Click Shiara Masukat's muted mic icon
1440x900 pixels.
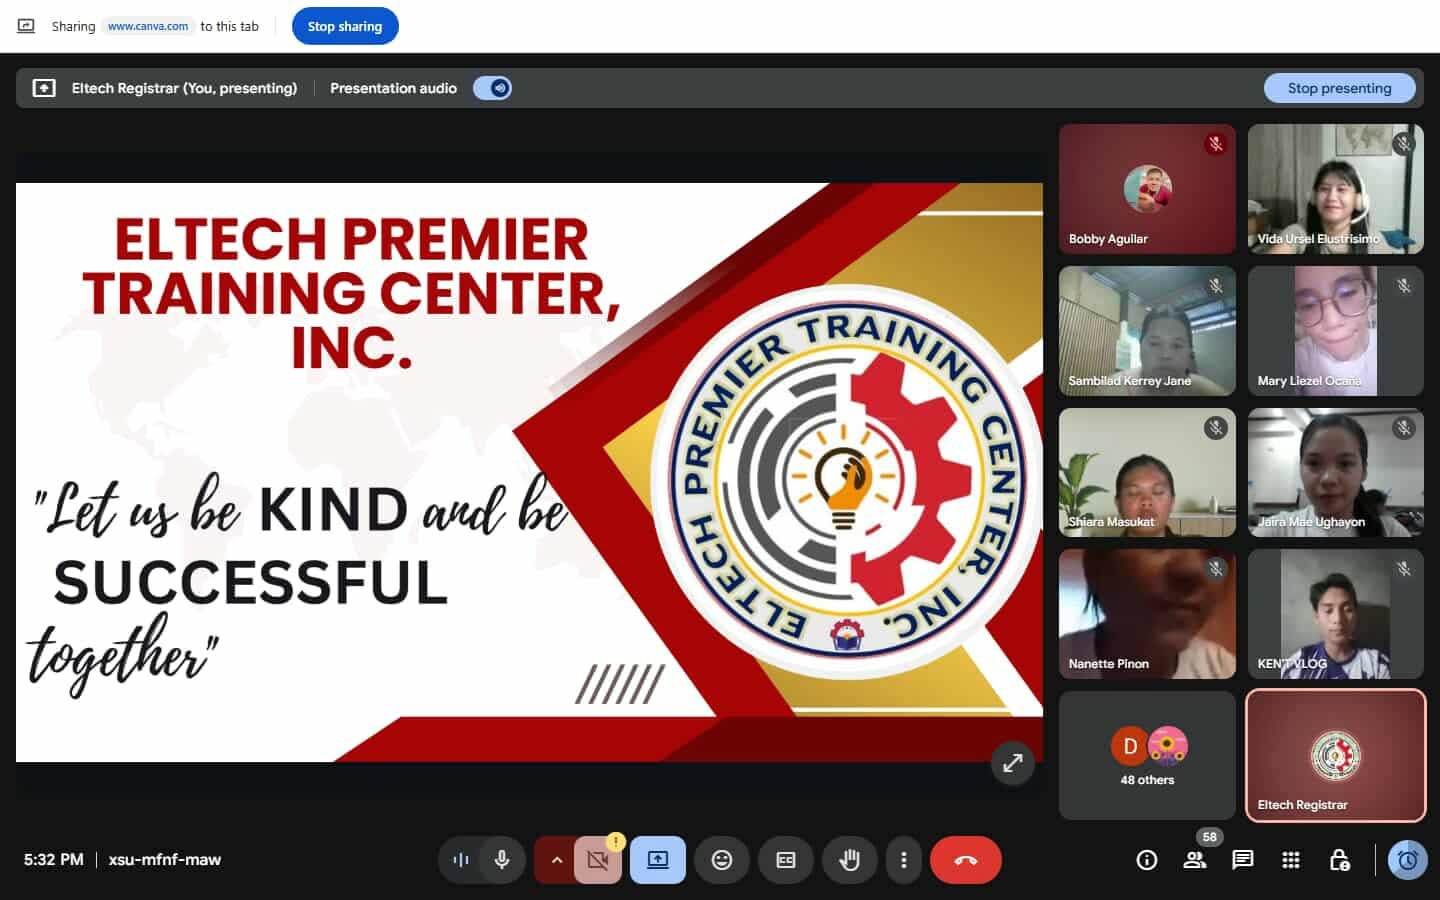1216,428
